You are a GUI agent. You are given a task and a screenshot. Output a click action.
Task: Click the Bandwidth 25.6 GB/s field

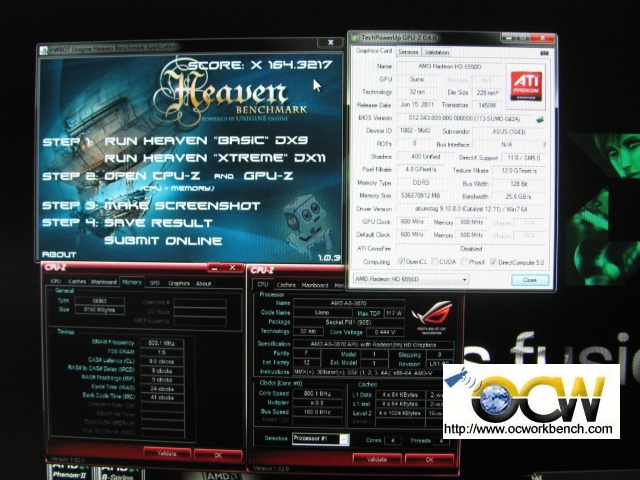pos(518,197)
